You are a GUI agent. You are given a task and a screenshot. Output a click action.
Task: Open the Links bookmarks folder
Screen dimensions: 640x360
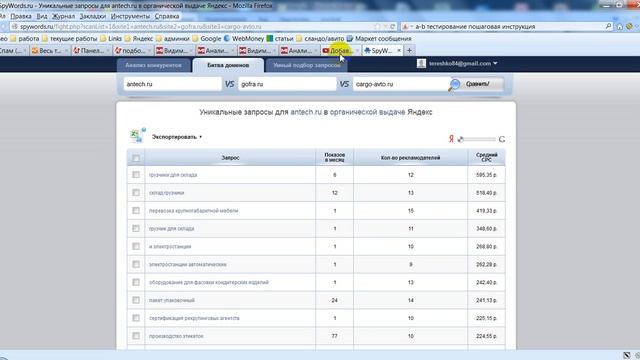click(x=111, y=38)
